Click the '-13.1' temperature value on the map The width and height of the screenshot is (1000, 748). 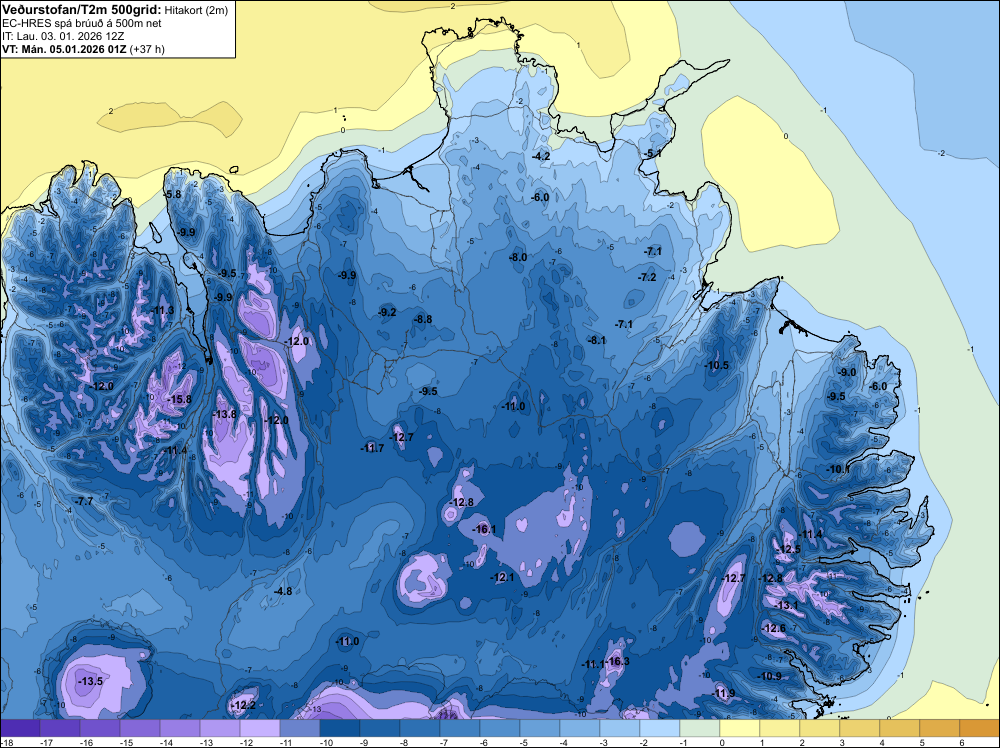pos(786,605)
